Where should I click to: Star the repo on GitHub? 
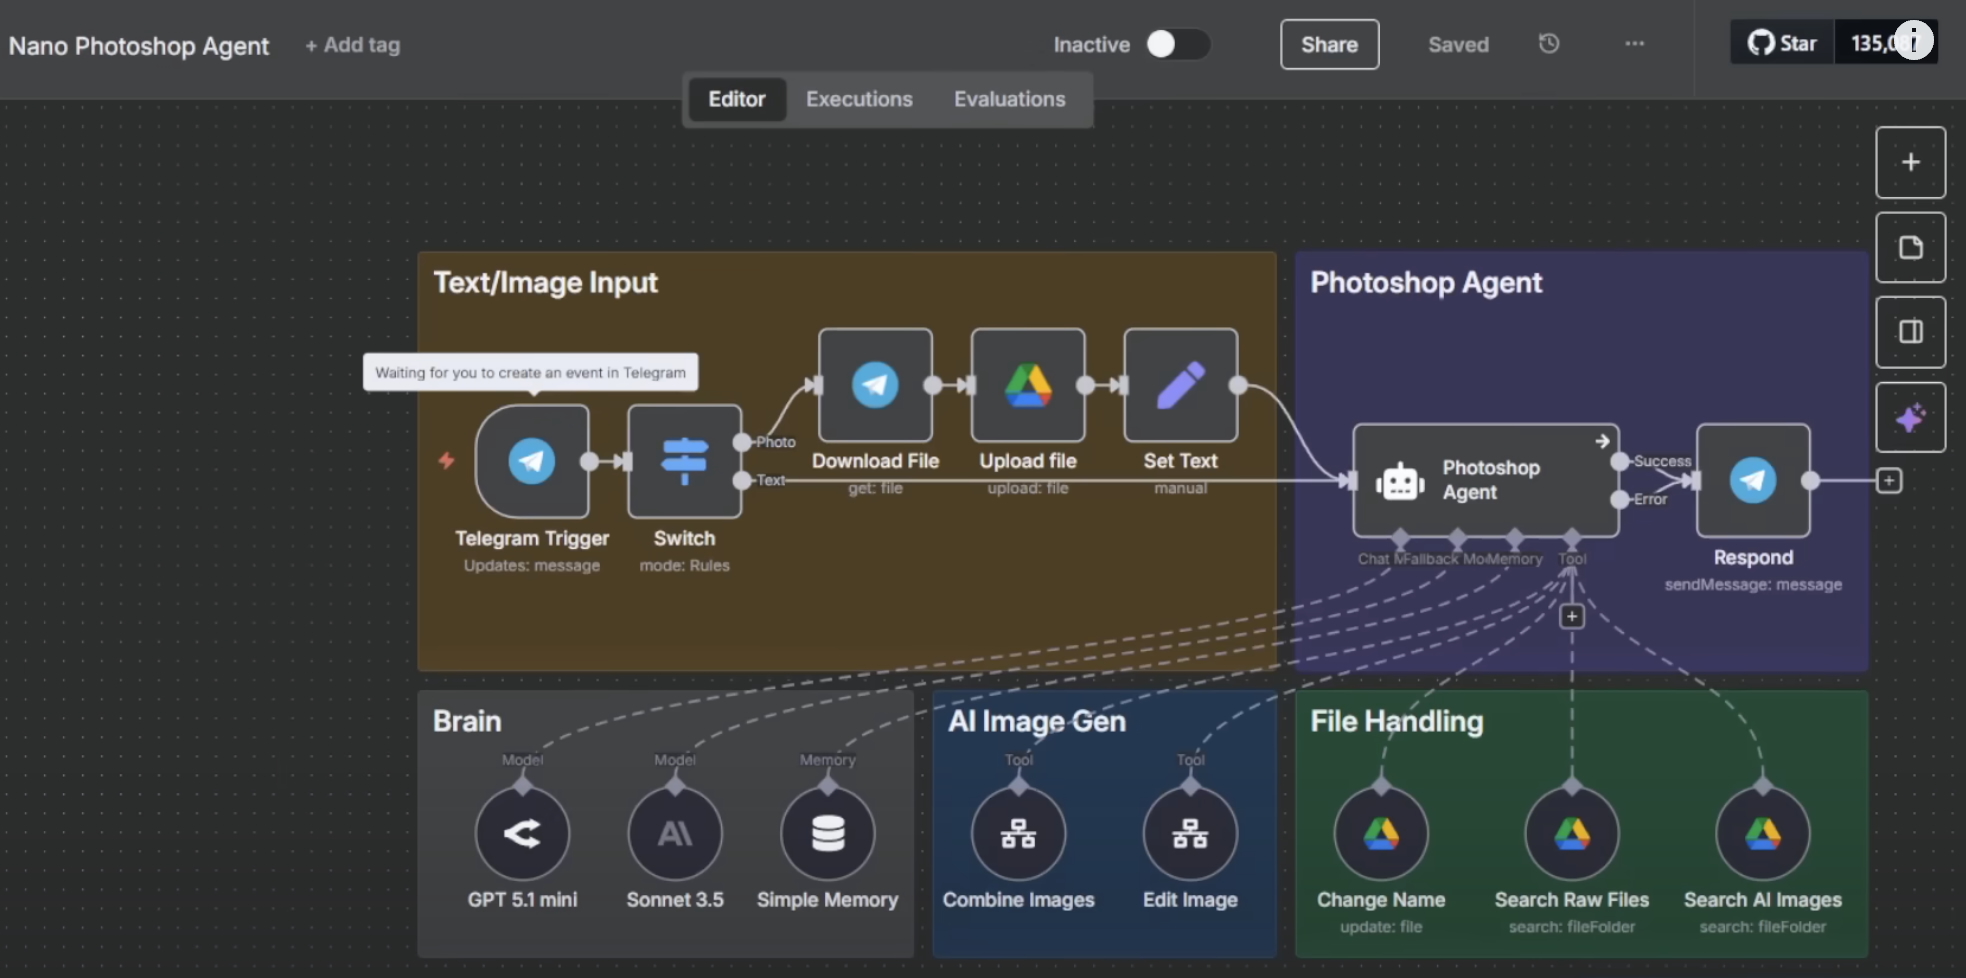[1781, 43]
